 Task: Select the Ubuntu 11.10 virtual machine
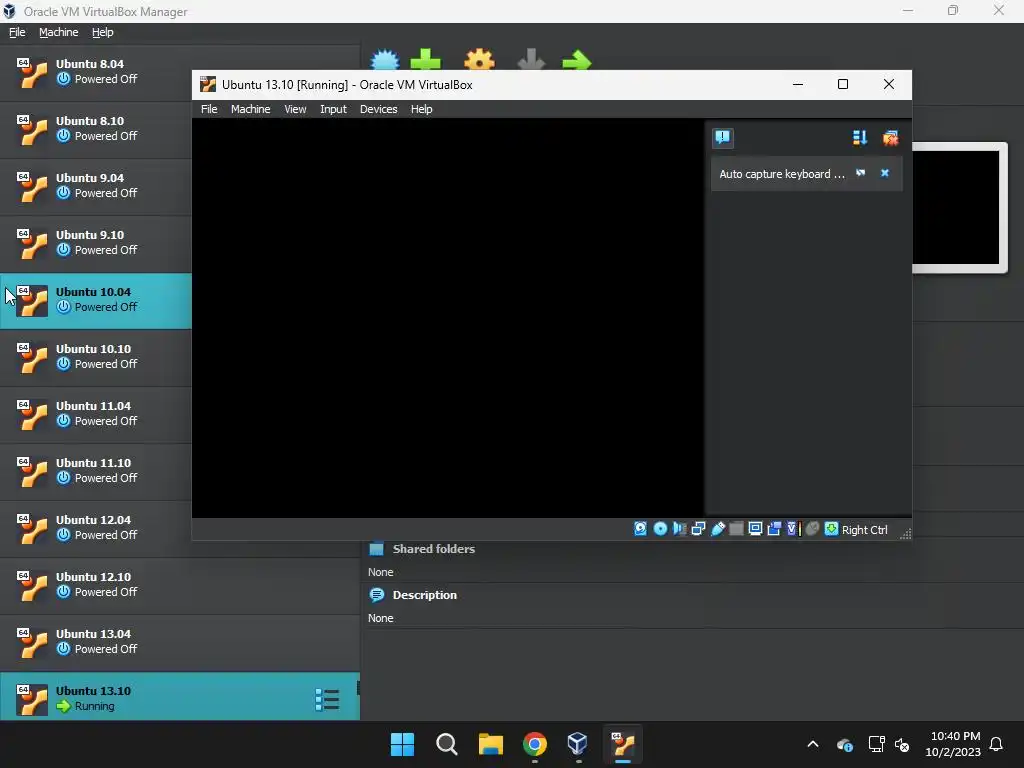(x=95, y=471)
